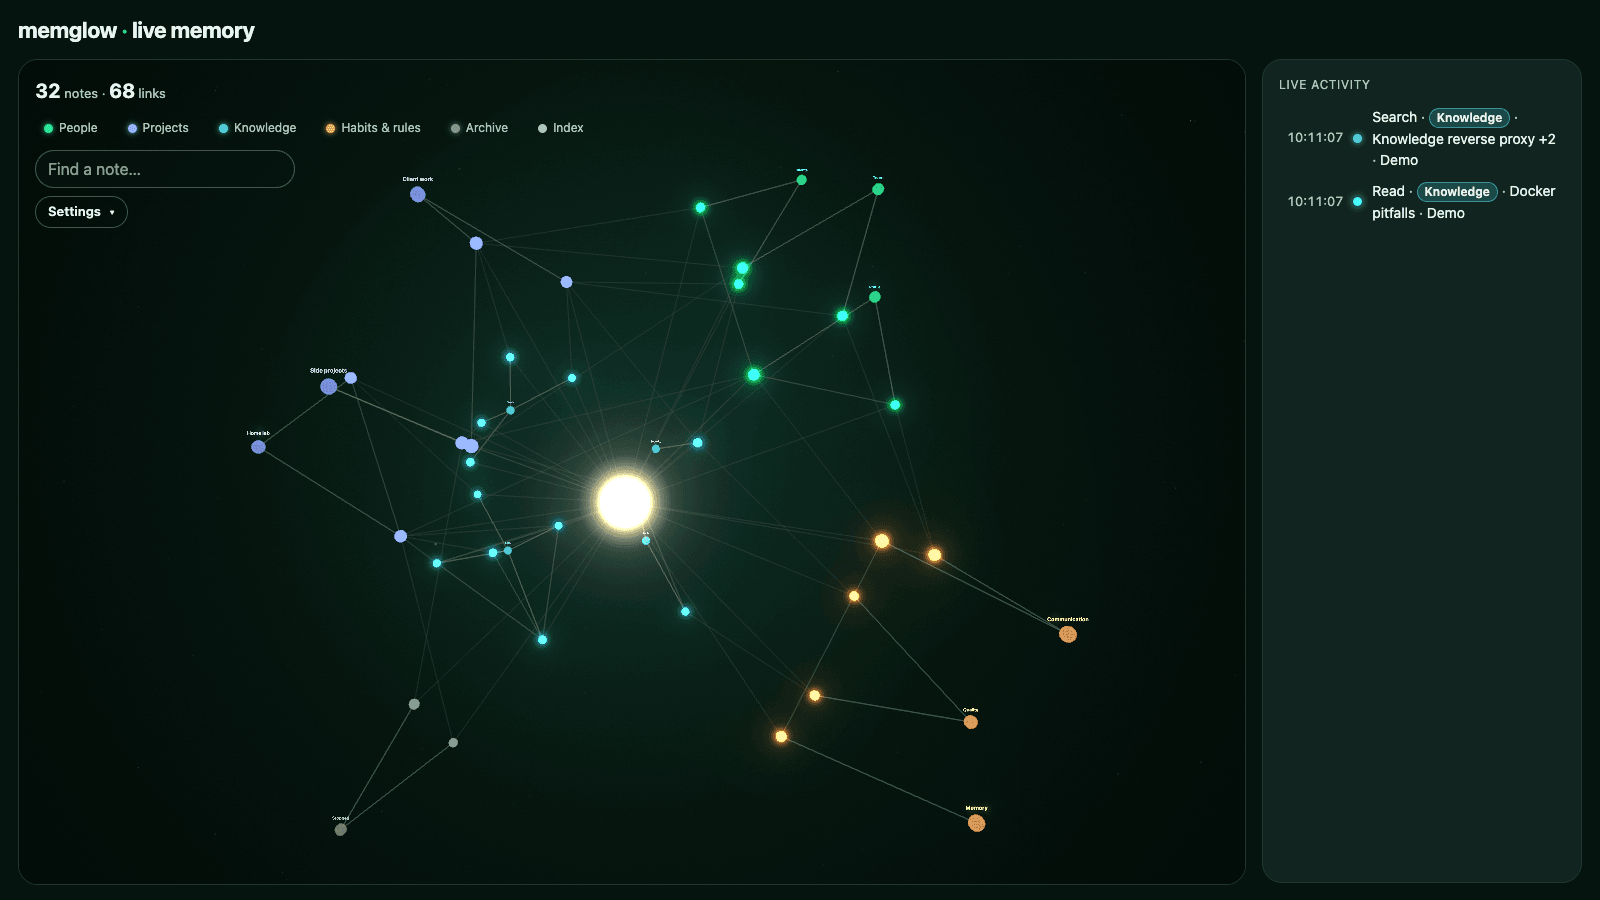The height and width of the screenshot is (900, 1600).
Task: Click the Knowledge tag in the Read entry
Action: point(1457,192)
